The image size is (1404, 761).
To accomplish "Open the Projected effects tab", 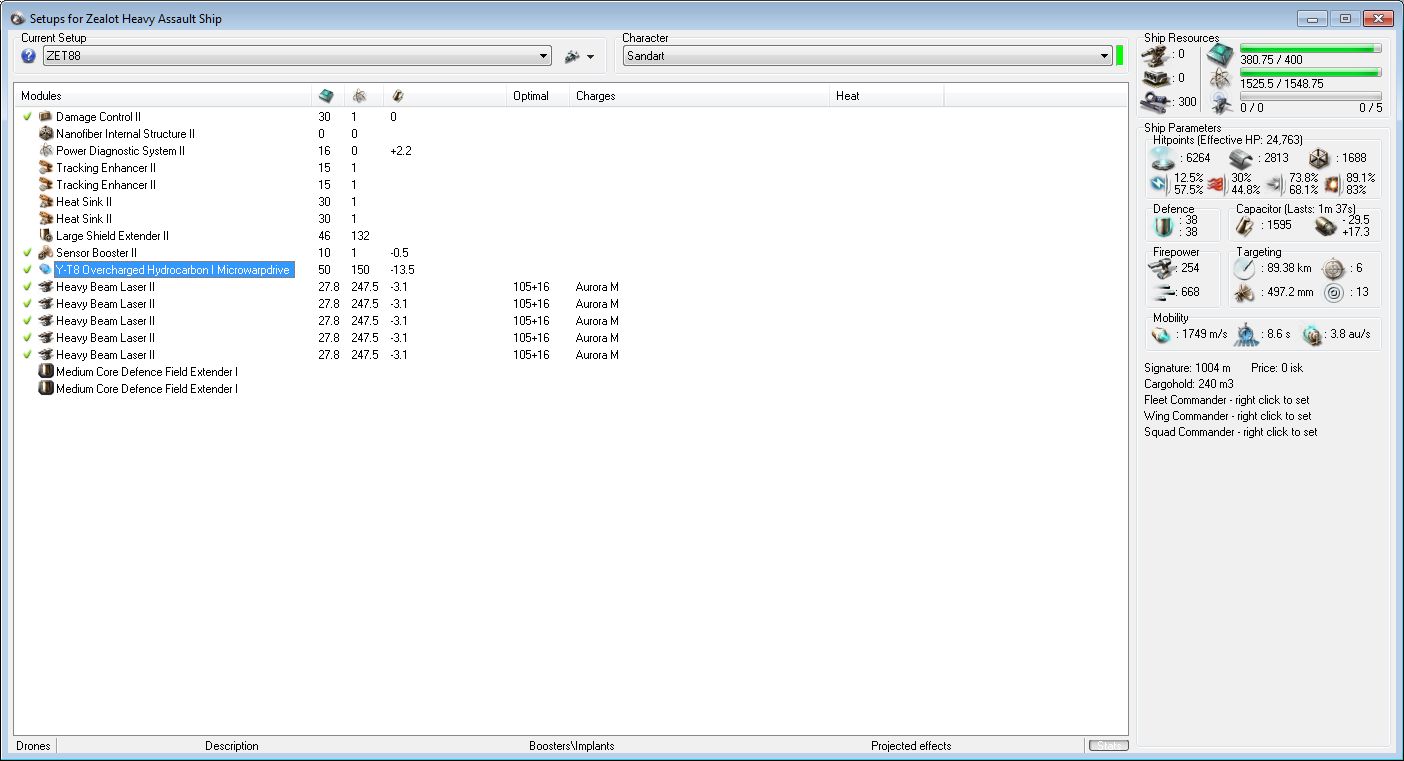I will 911,746.
